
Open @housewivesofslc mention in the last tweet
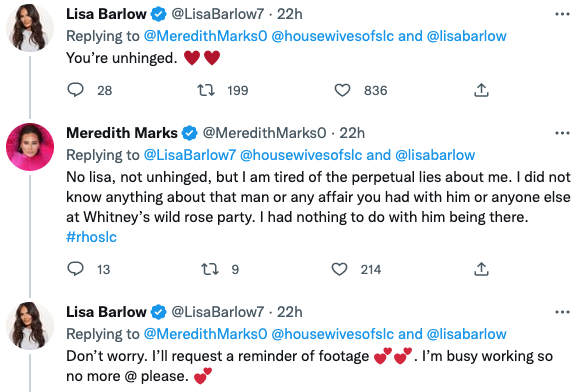332,334
